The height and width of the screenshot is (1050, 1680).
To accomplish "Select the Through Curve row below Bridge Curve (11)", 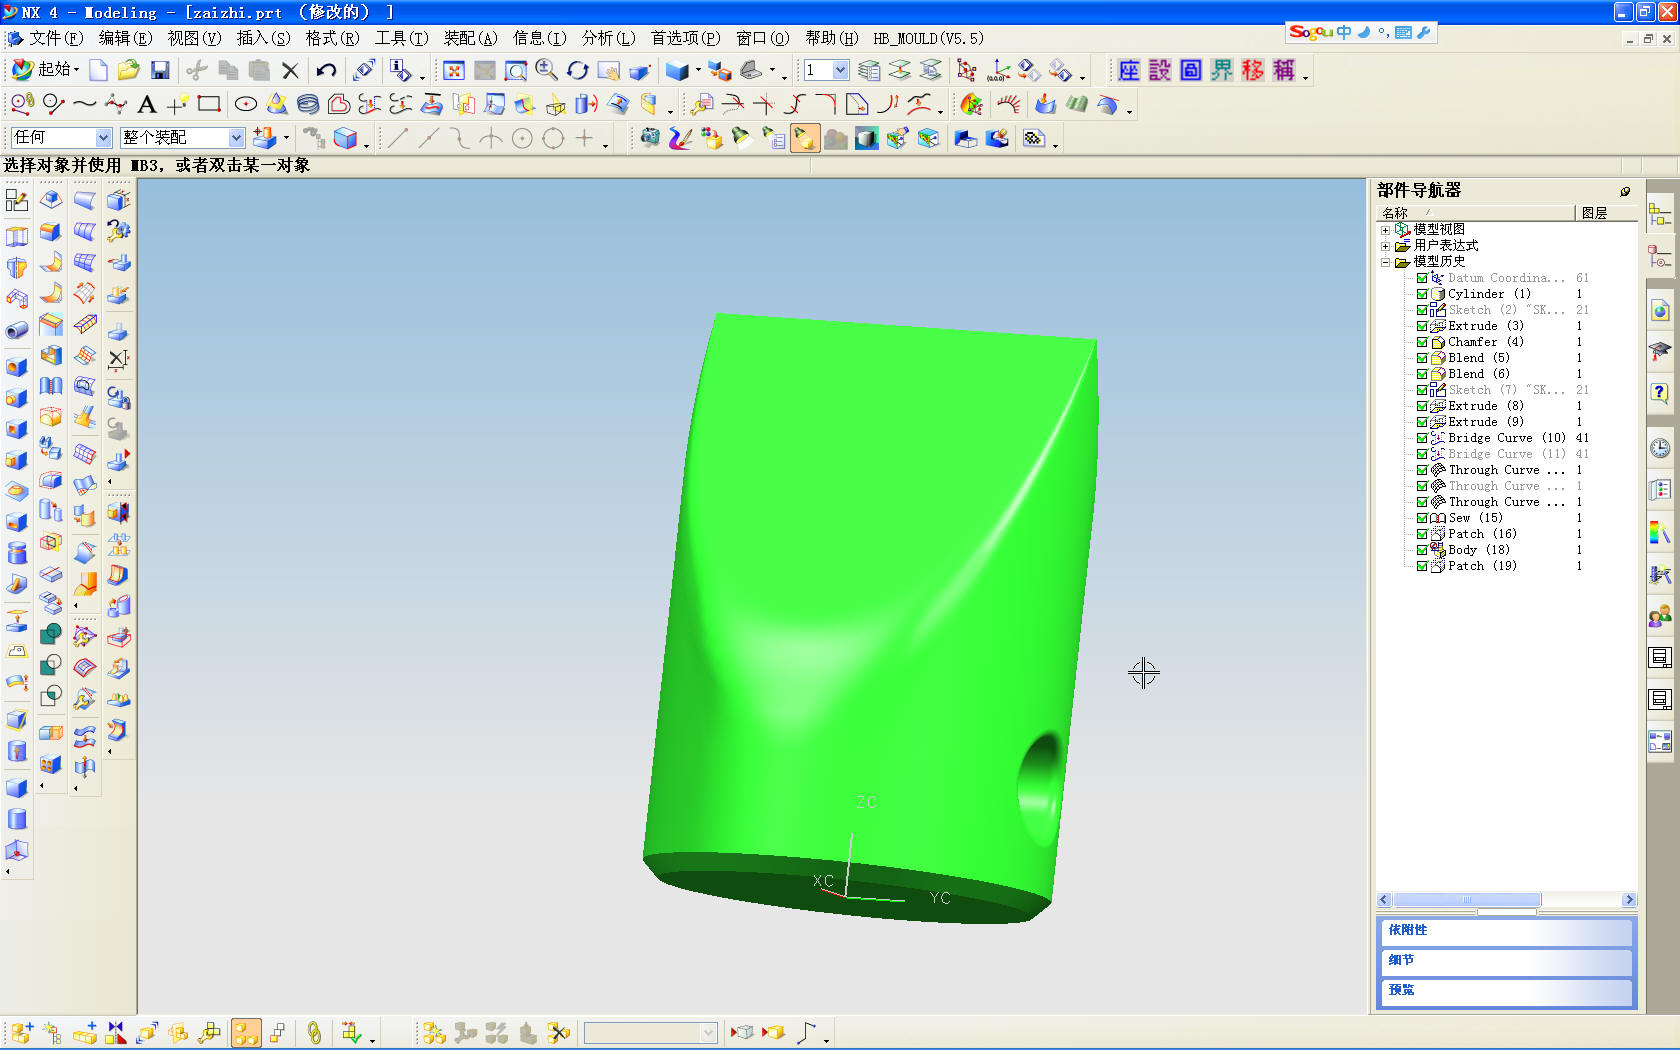I will tap(1506, 470).
